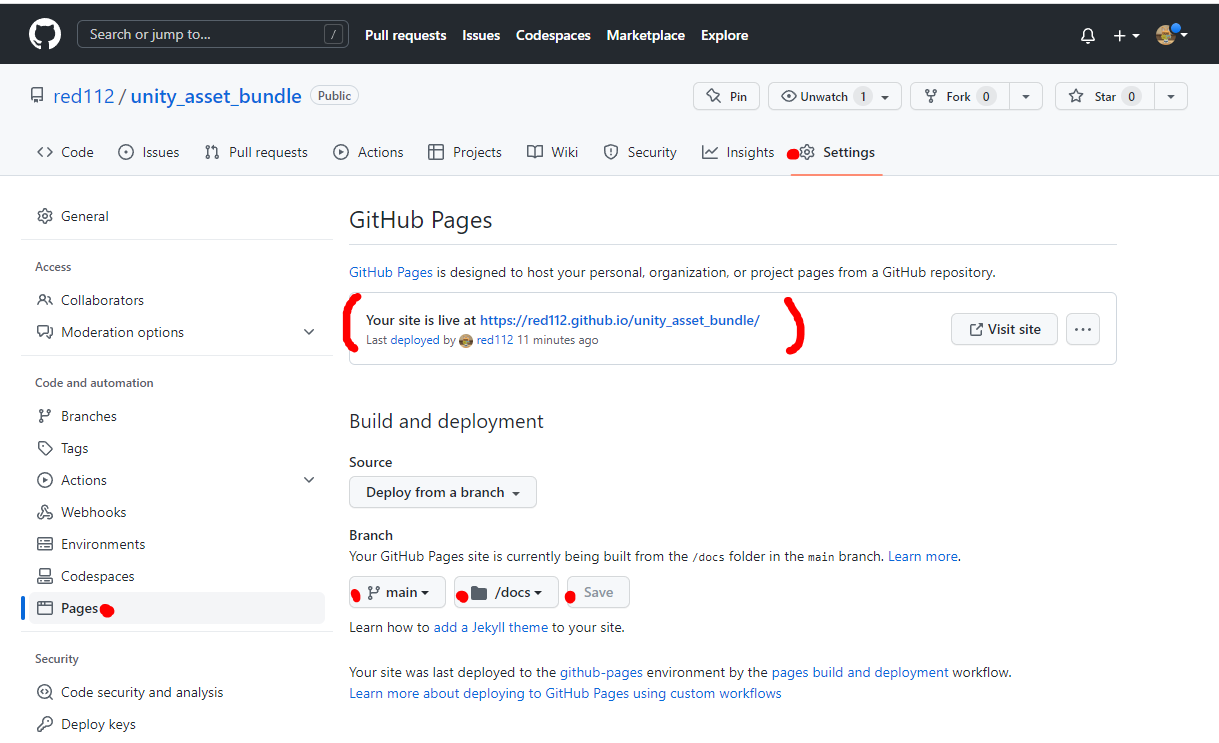Open the main branch selector
1219x743 pixels.
pyautogui.click(x=397, y=592)
